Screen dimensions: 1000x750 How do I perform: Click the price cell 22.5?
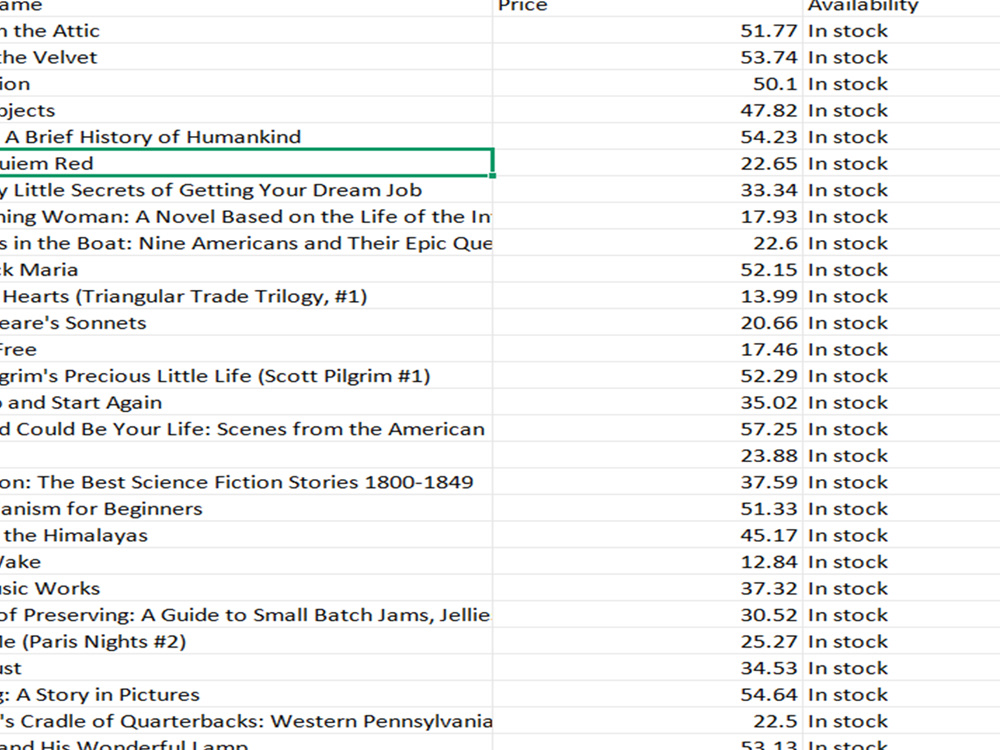tap(647, 721)
